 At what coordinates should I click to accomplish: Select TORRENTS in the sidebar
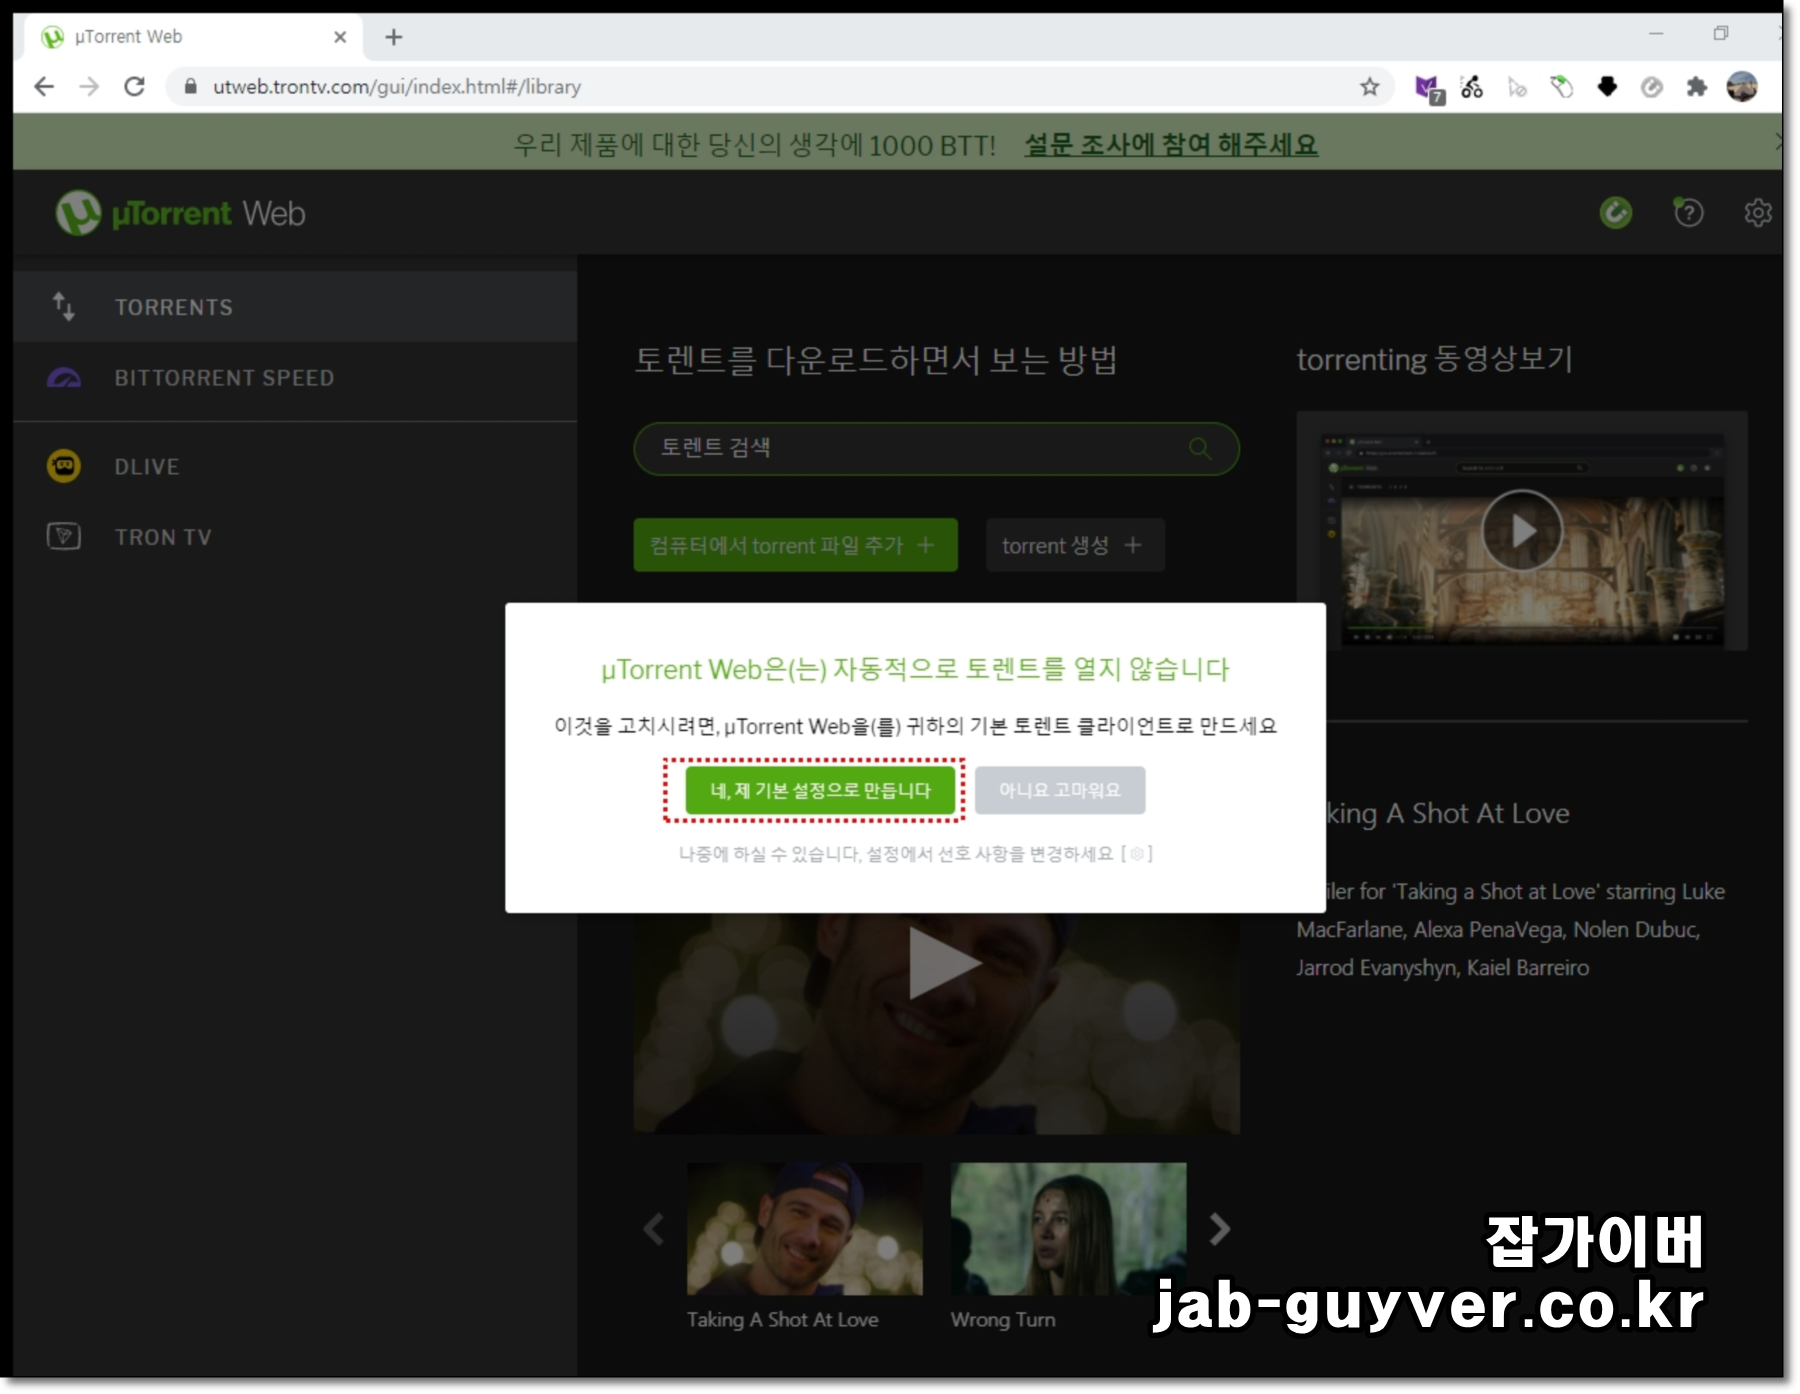click(295, 307)
